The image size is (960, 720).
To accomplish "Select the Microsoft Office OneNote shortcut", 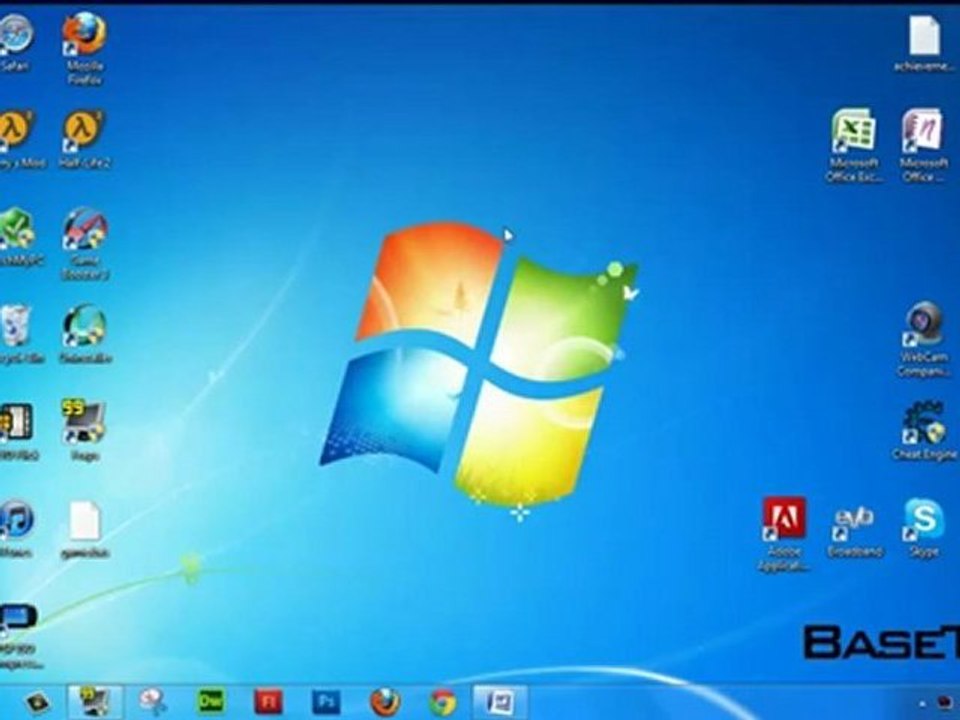I will (923, 144).
